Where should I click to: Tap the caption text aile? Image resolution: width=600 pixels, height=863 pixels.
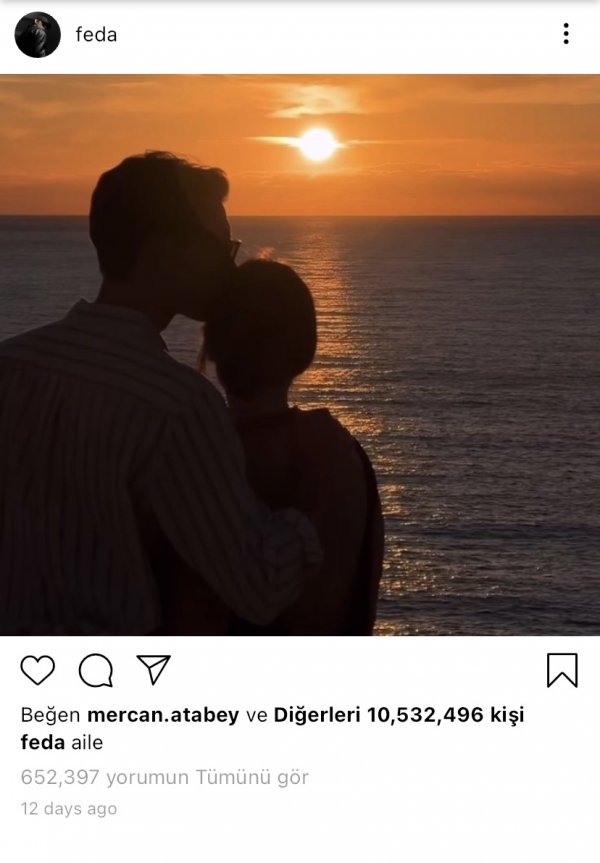click(86, 743)
